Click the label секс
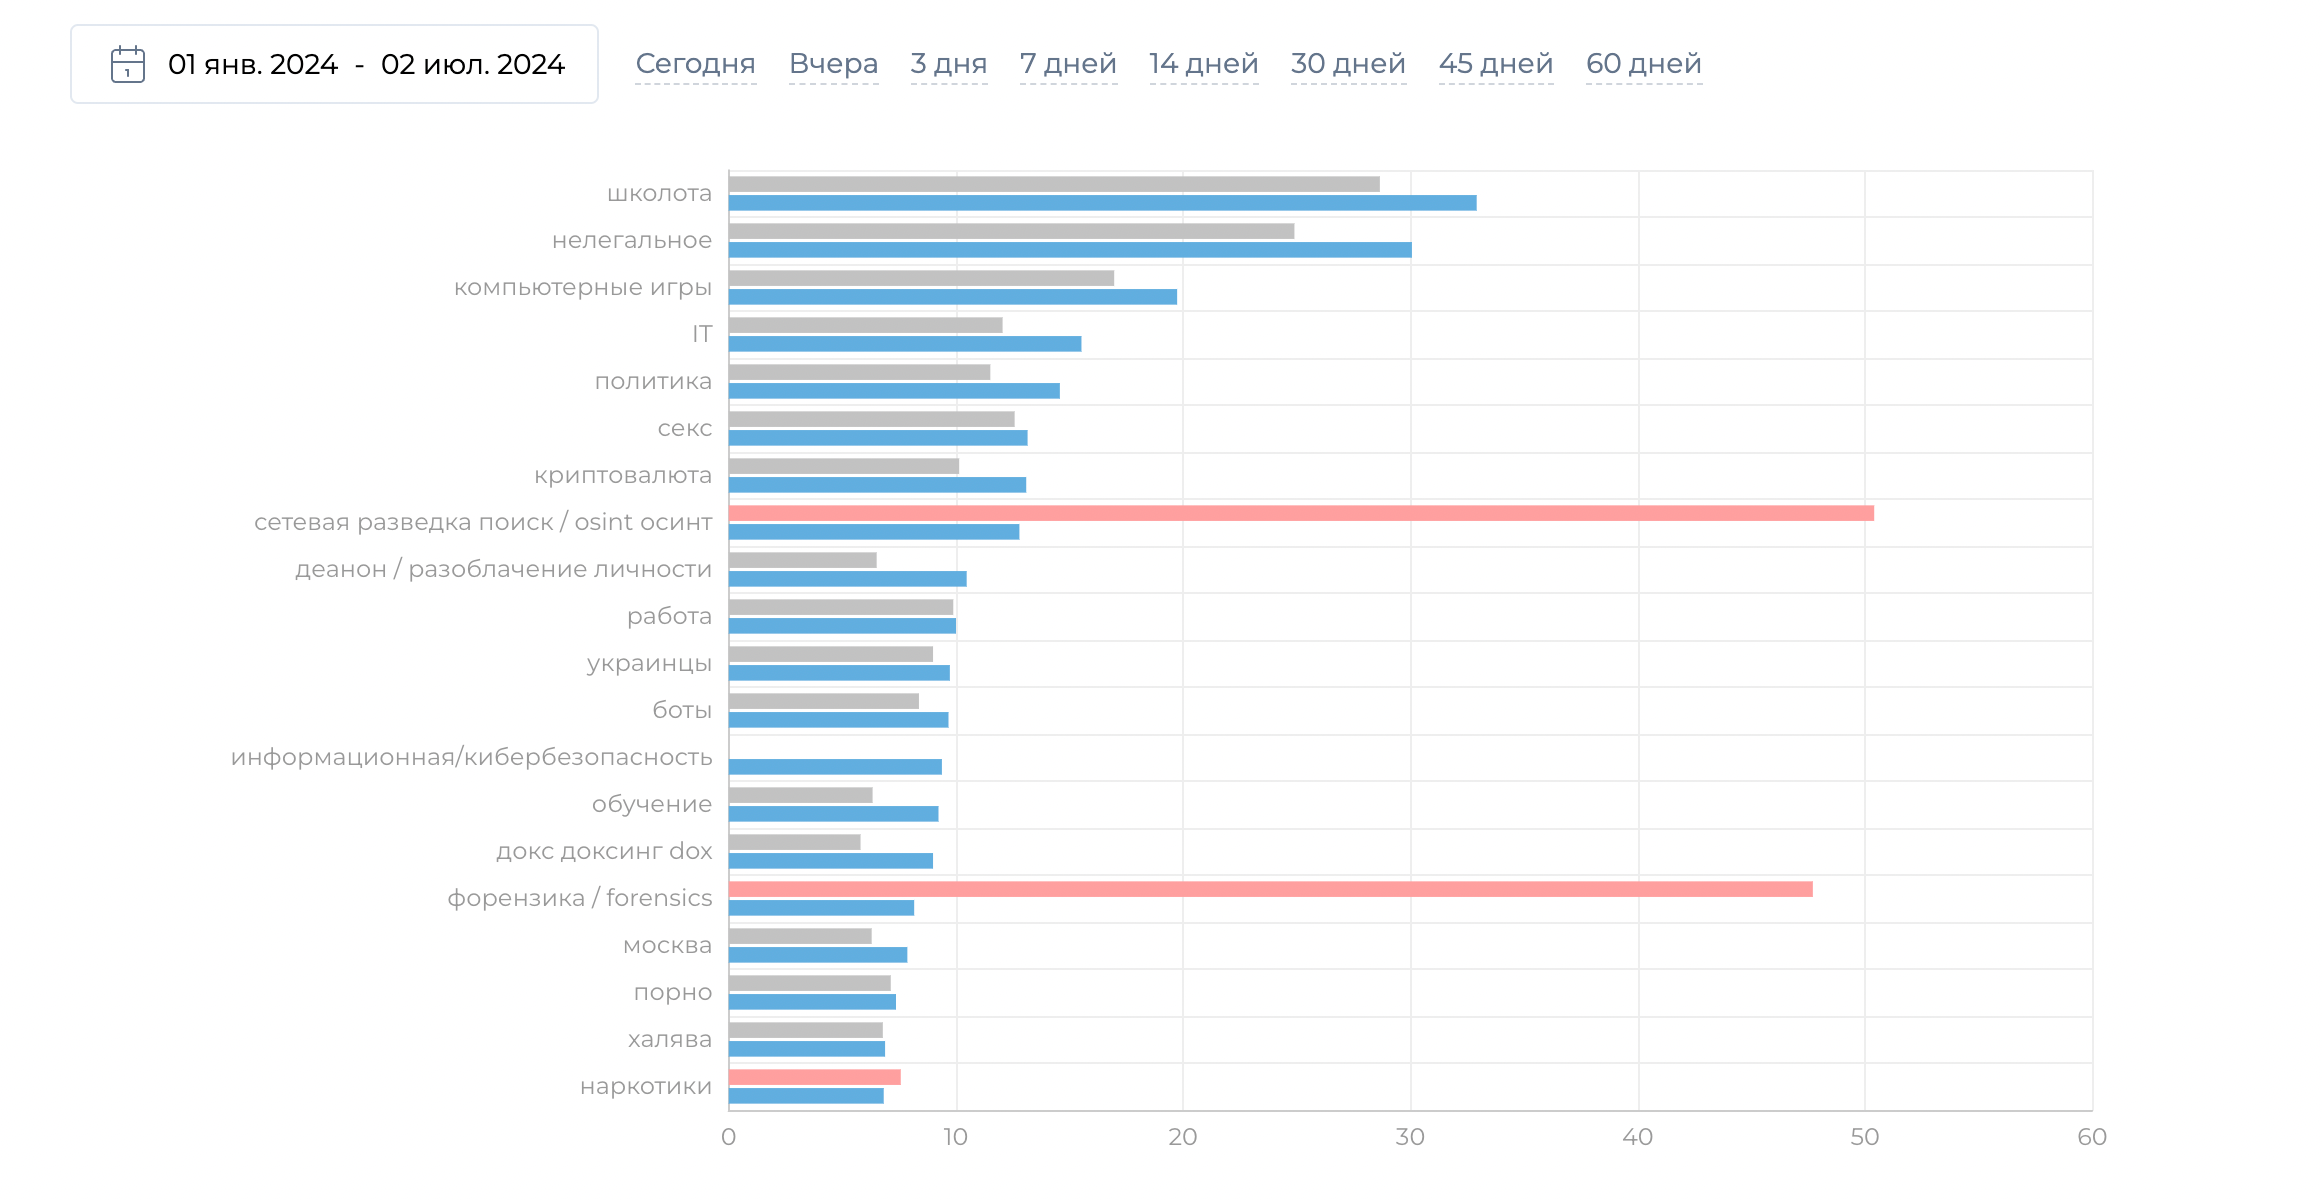 coord(685,428)
